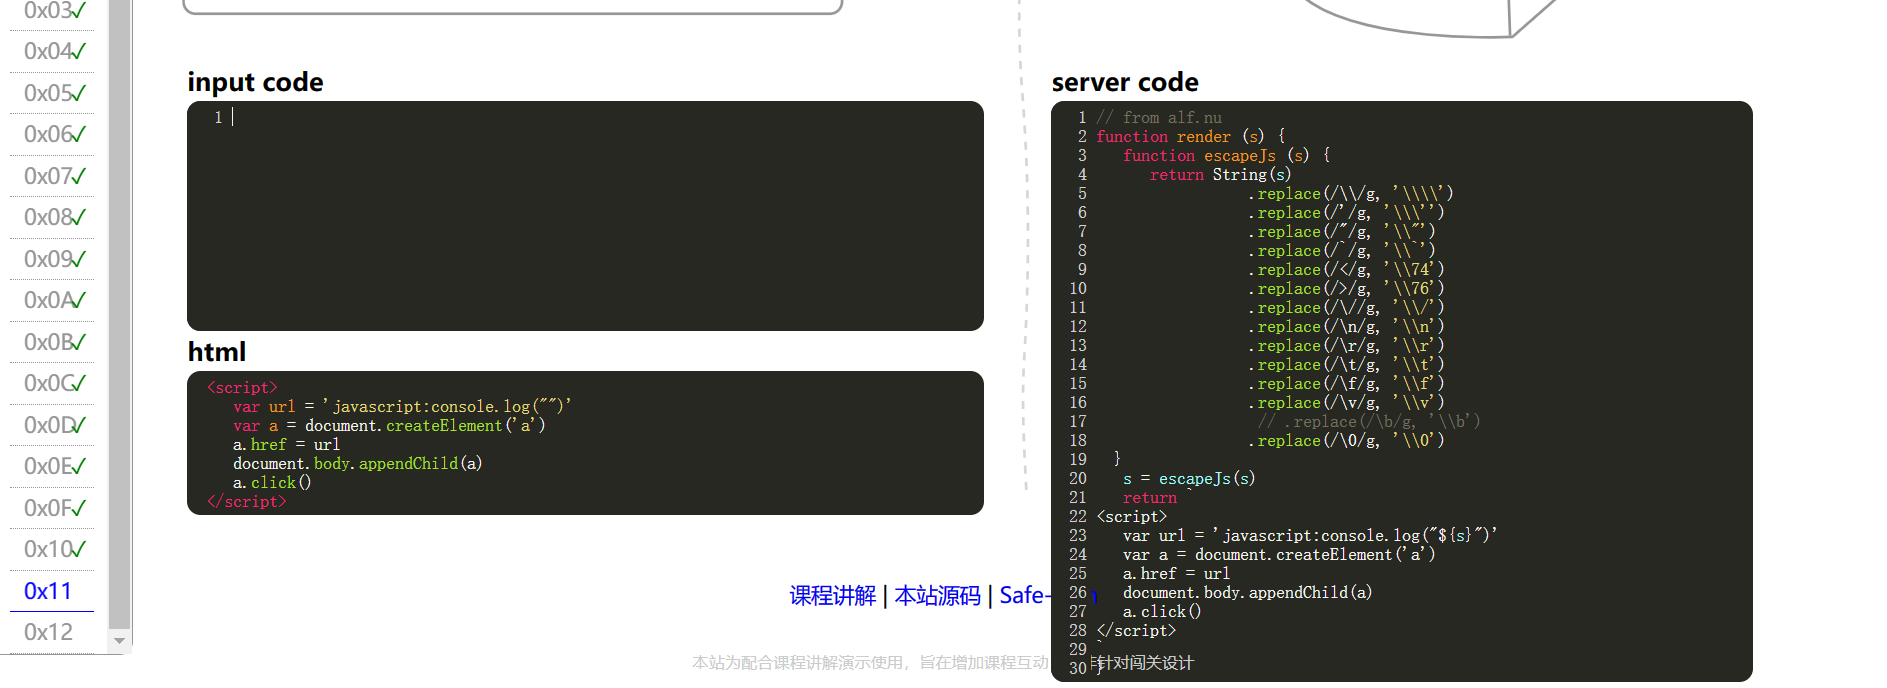Click into the input code editor
Image resolution: width=1887 pixels, height=688 pixels.
pos(585,215)
